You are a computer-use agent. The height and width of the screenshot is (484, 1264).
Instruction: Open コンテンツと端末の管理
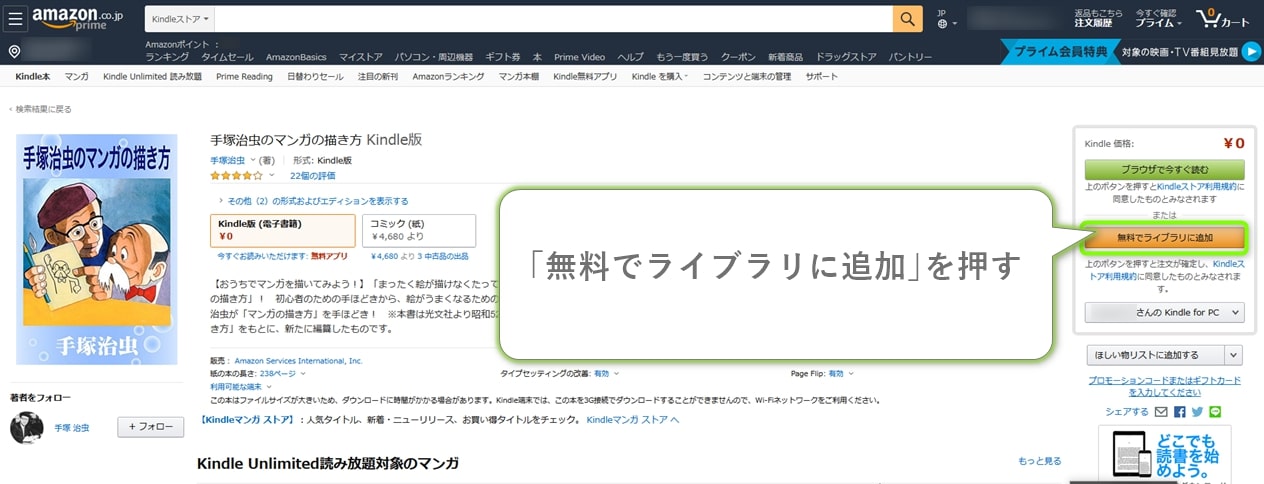tap(747, 76)
